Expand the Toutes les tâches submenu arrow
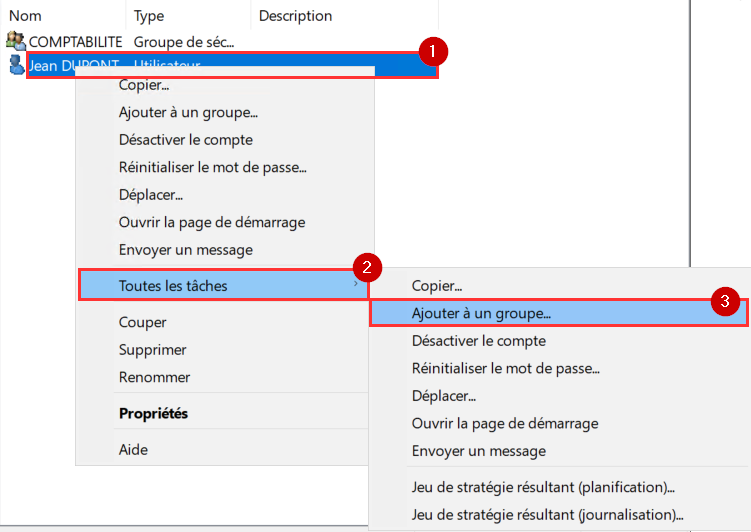 356,286
